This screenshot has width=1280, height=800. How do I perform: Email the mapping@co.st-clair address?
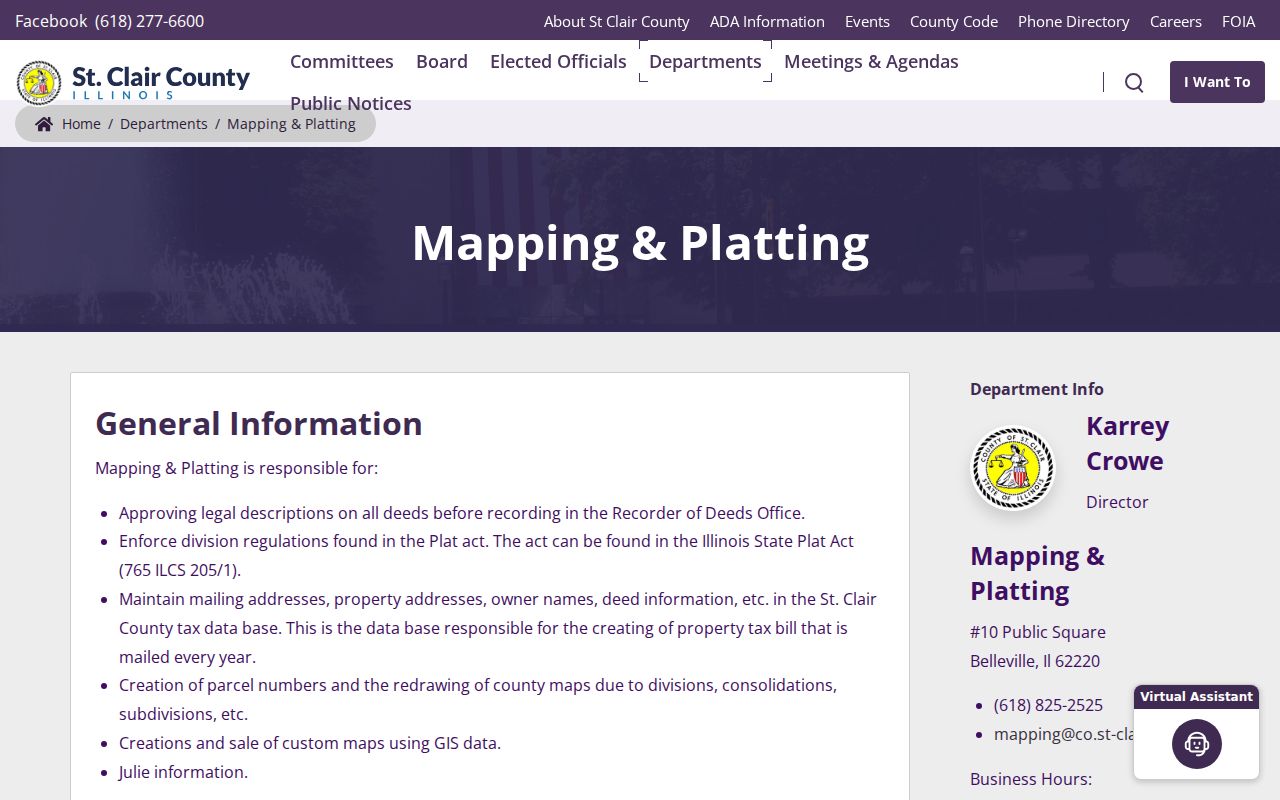(1063, 734)
